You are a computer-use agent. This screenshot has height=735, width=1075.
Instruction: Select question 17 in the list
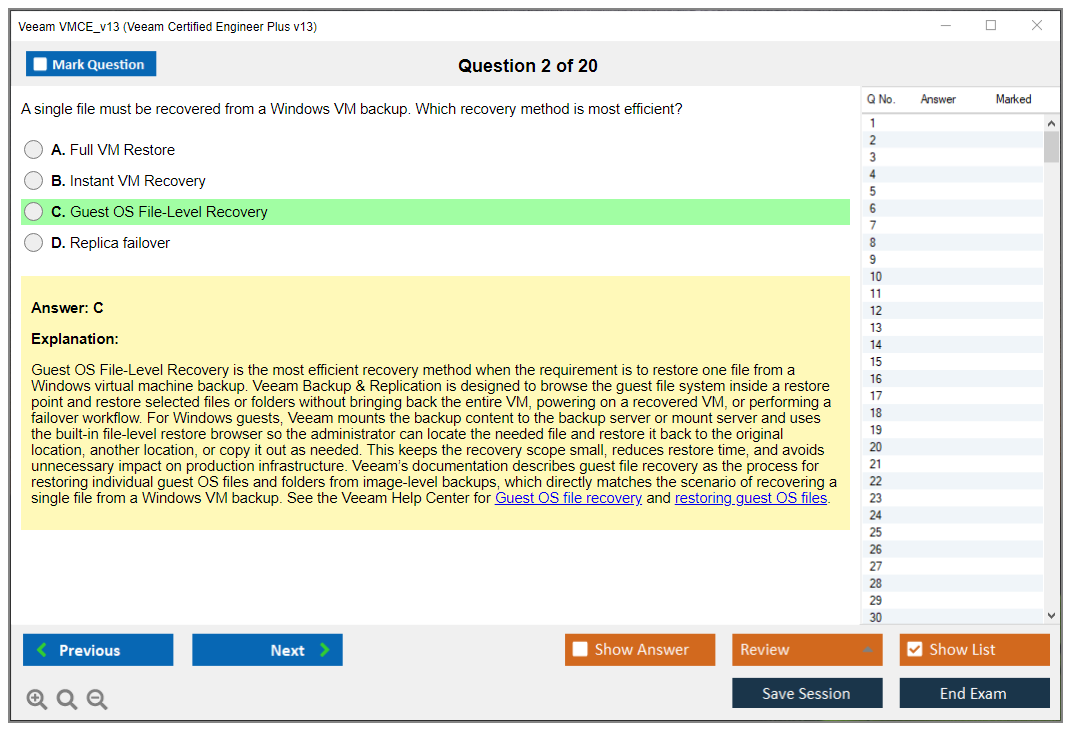[x=952, y=396]
